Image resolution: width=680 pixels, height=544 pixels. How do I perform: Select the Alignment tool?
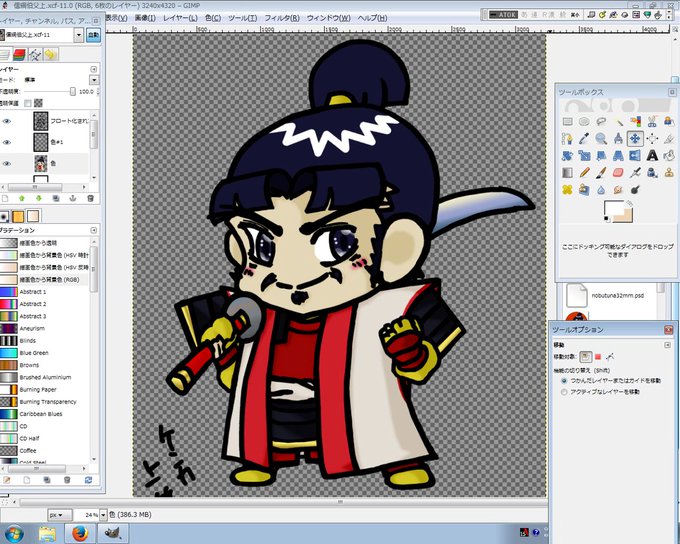coord(652,139)
